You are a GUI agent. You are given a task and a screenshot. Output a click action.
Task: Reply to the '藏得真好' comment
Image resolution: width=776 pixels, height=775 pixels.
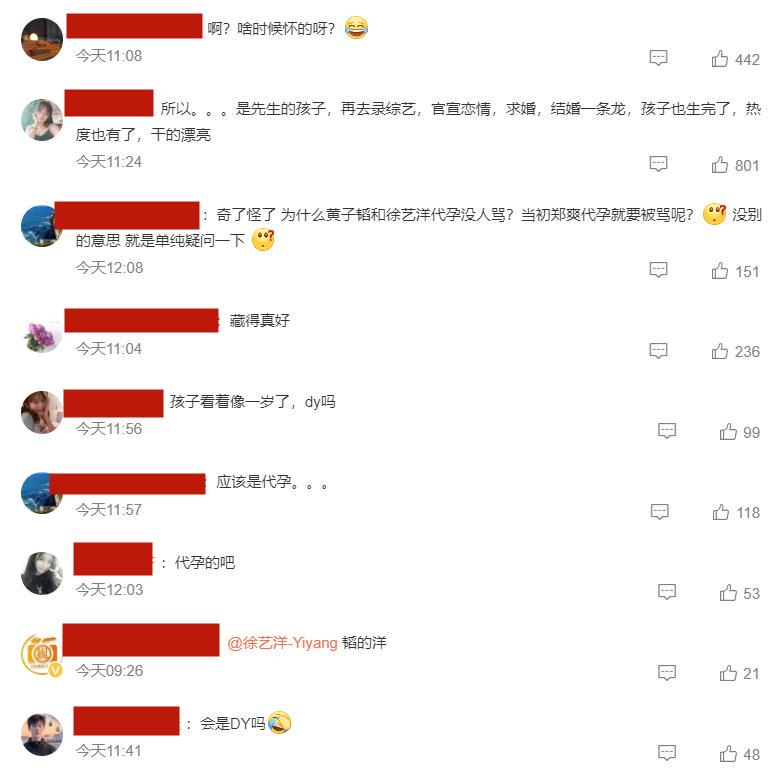point(658,350)
